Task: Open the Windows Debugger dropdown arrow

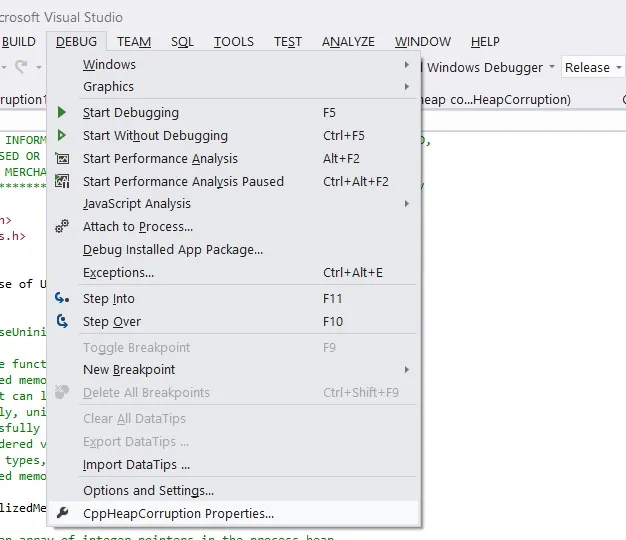Action: point(552,67)
